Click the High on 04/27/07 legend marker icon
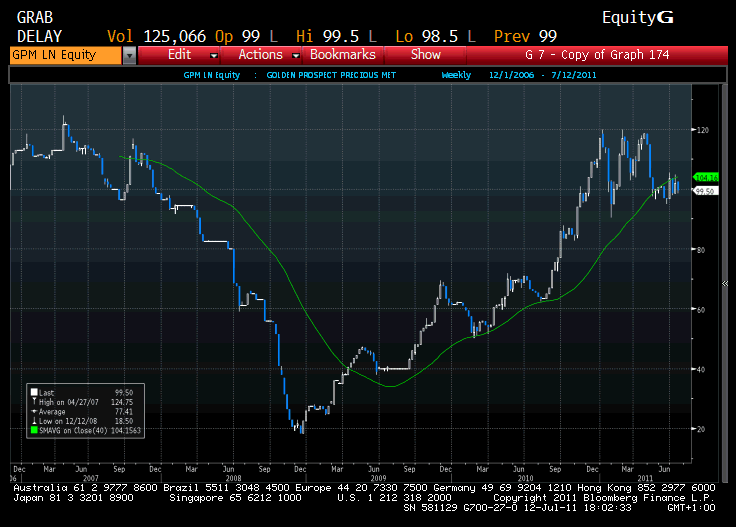Image resolution: width=736 pixels, height=527 pixels. tap(34, 402)
